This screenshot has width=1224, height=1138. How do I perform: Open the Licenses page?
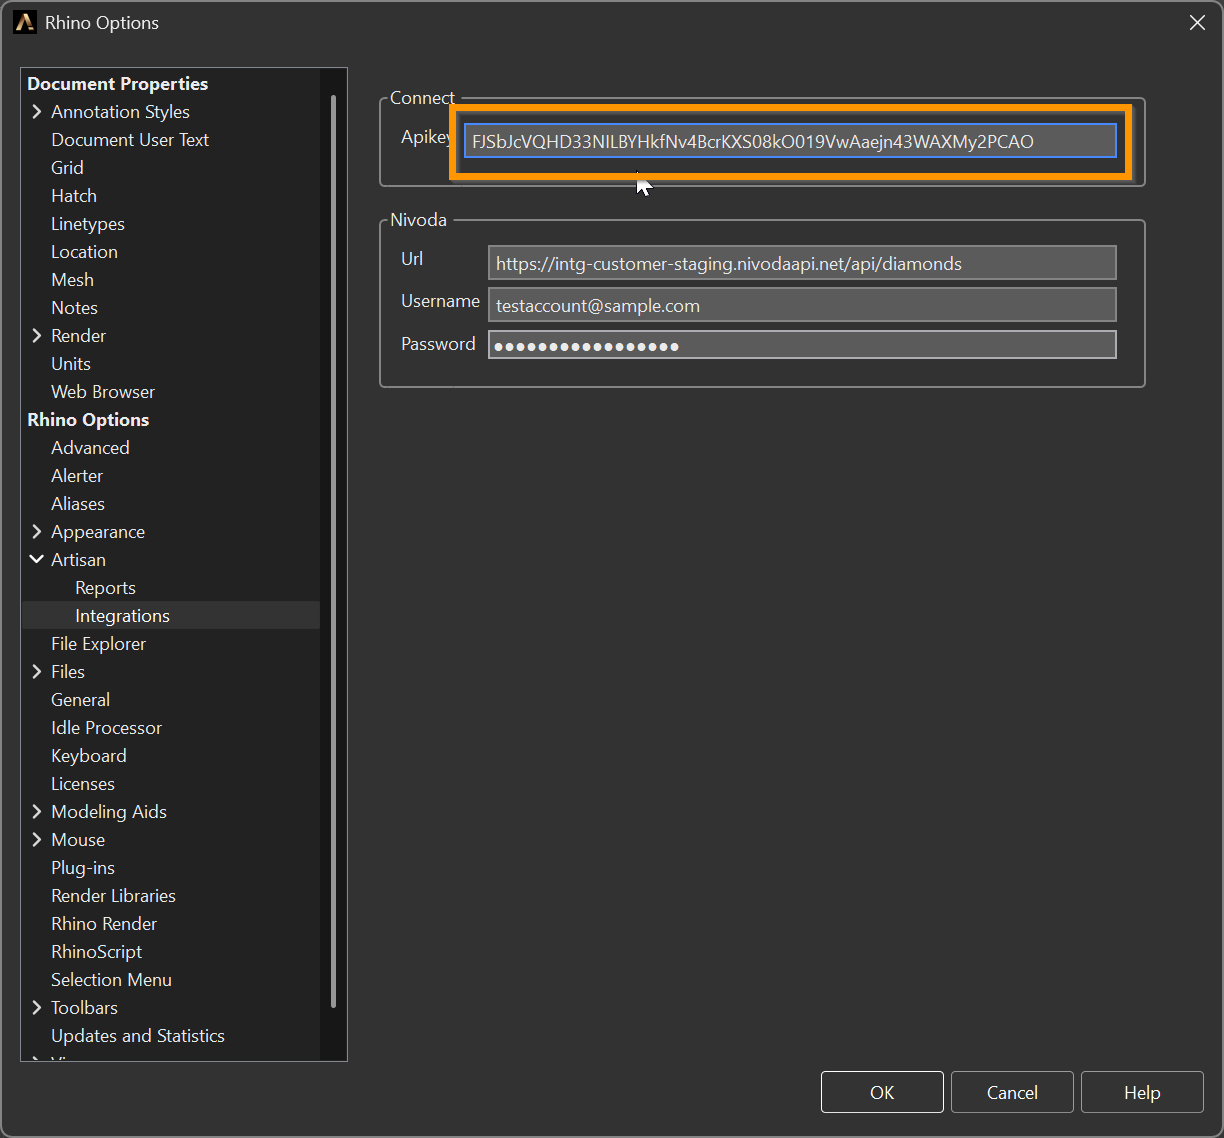coord(83,784)
